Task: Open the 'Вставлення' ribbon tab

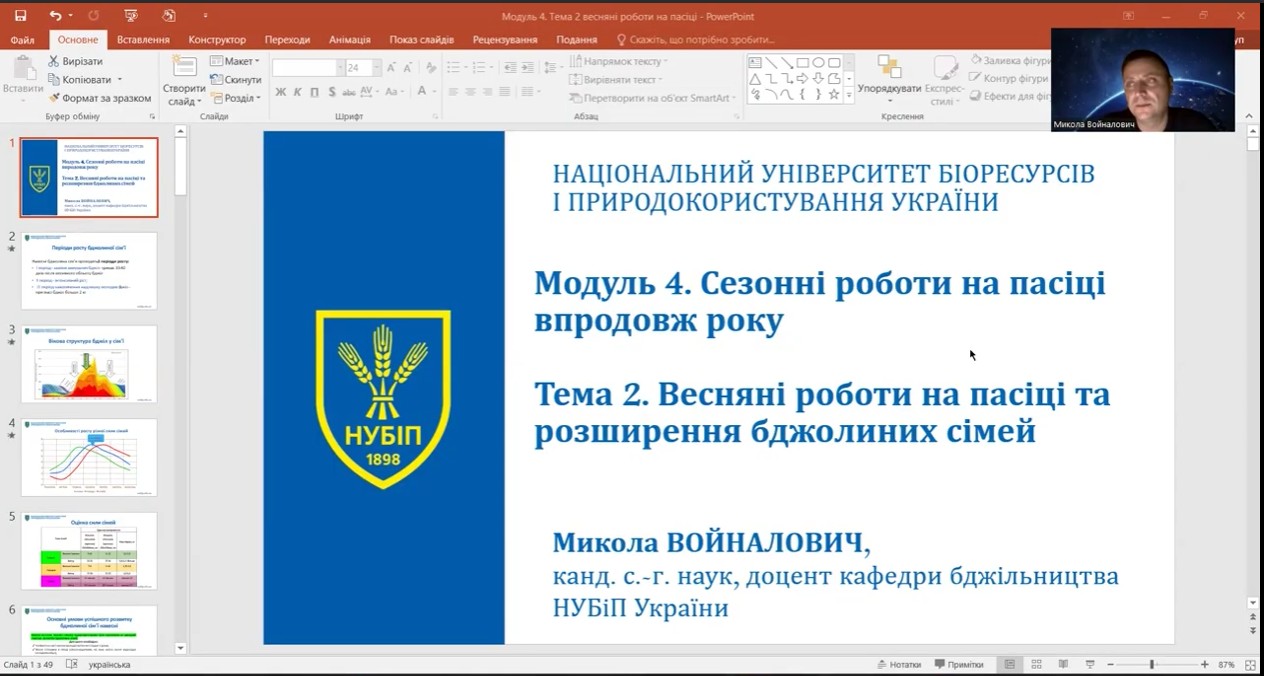Action: [143, 40]
